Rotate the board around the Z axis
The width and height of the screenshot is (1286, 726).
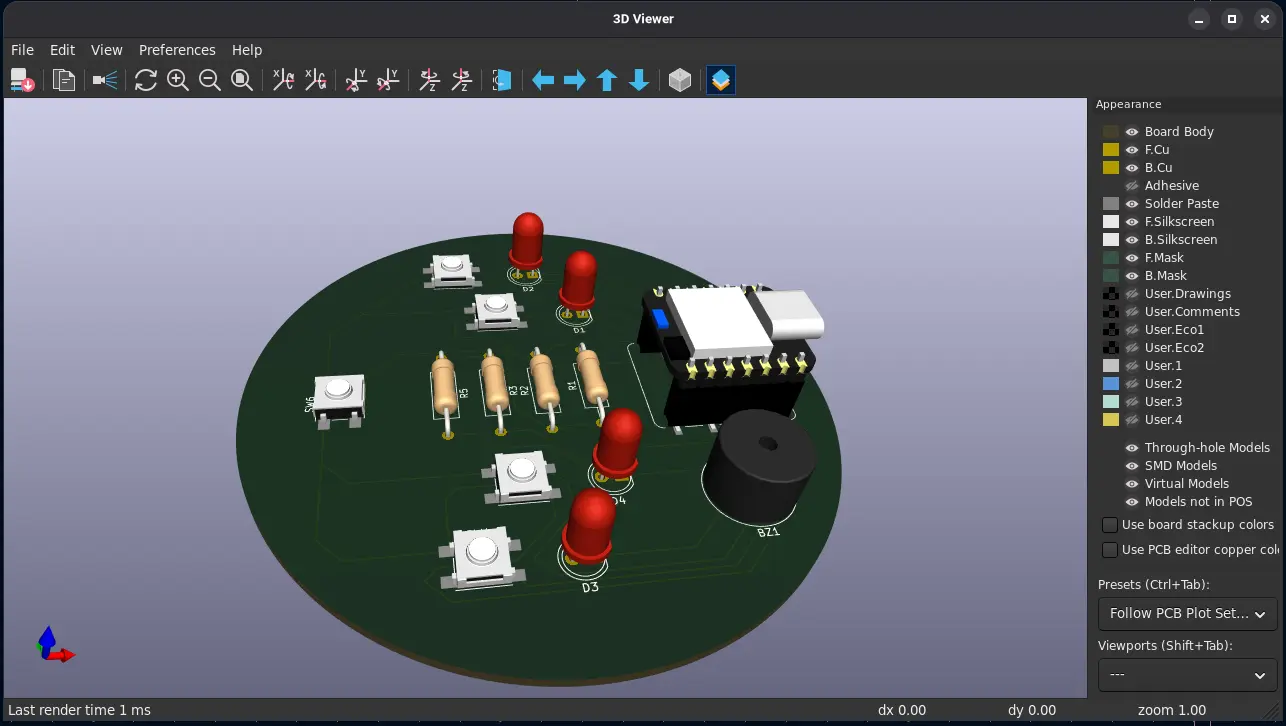(x=430, y=80)
